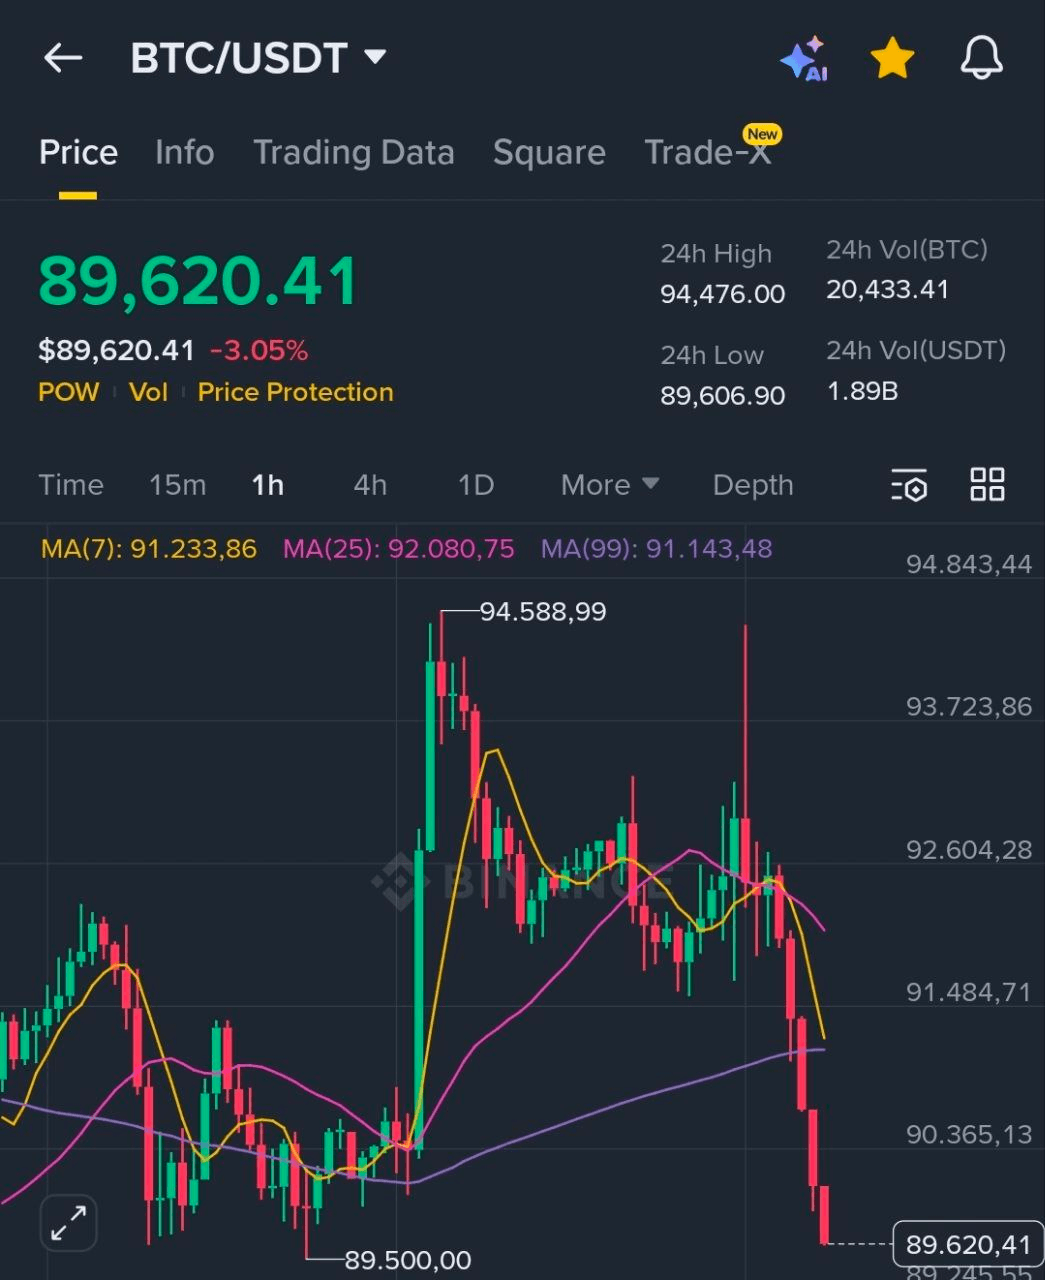This screenshot has height=1280, width=1045.
Task: Select the 15m chart interval
Action: click(x=177, y=485)
